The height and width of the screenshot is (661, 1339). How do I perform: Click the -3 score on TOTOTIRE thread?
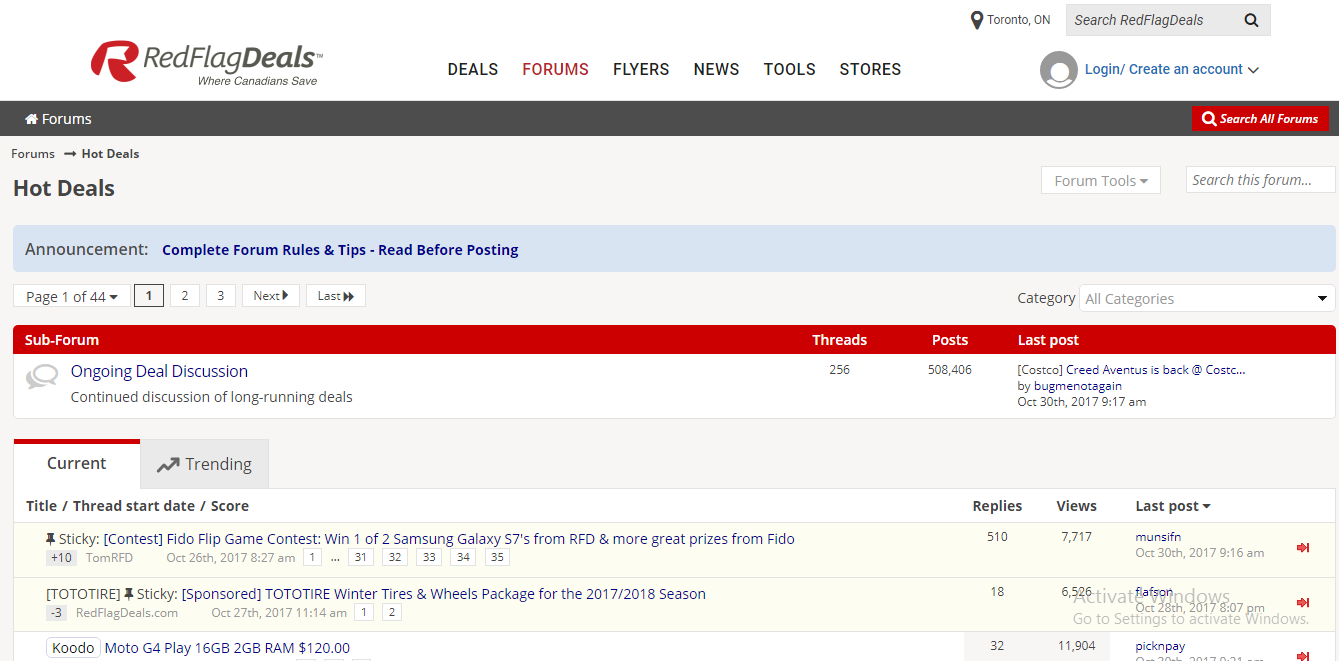click(56, 613)
